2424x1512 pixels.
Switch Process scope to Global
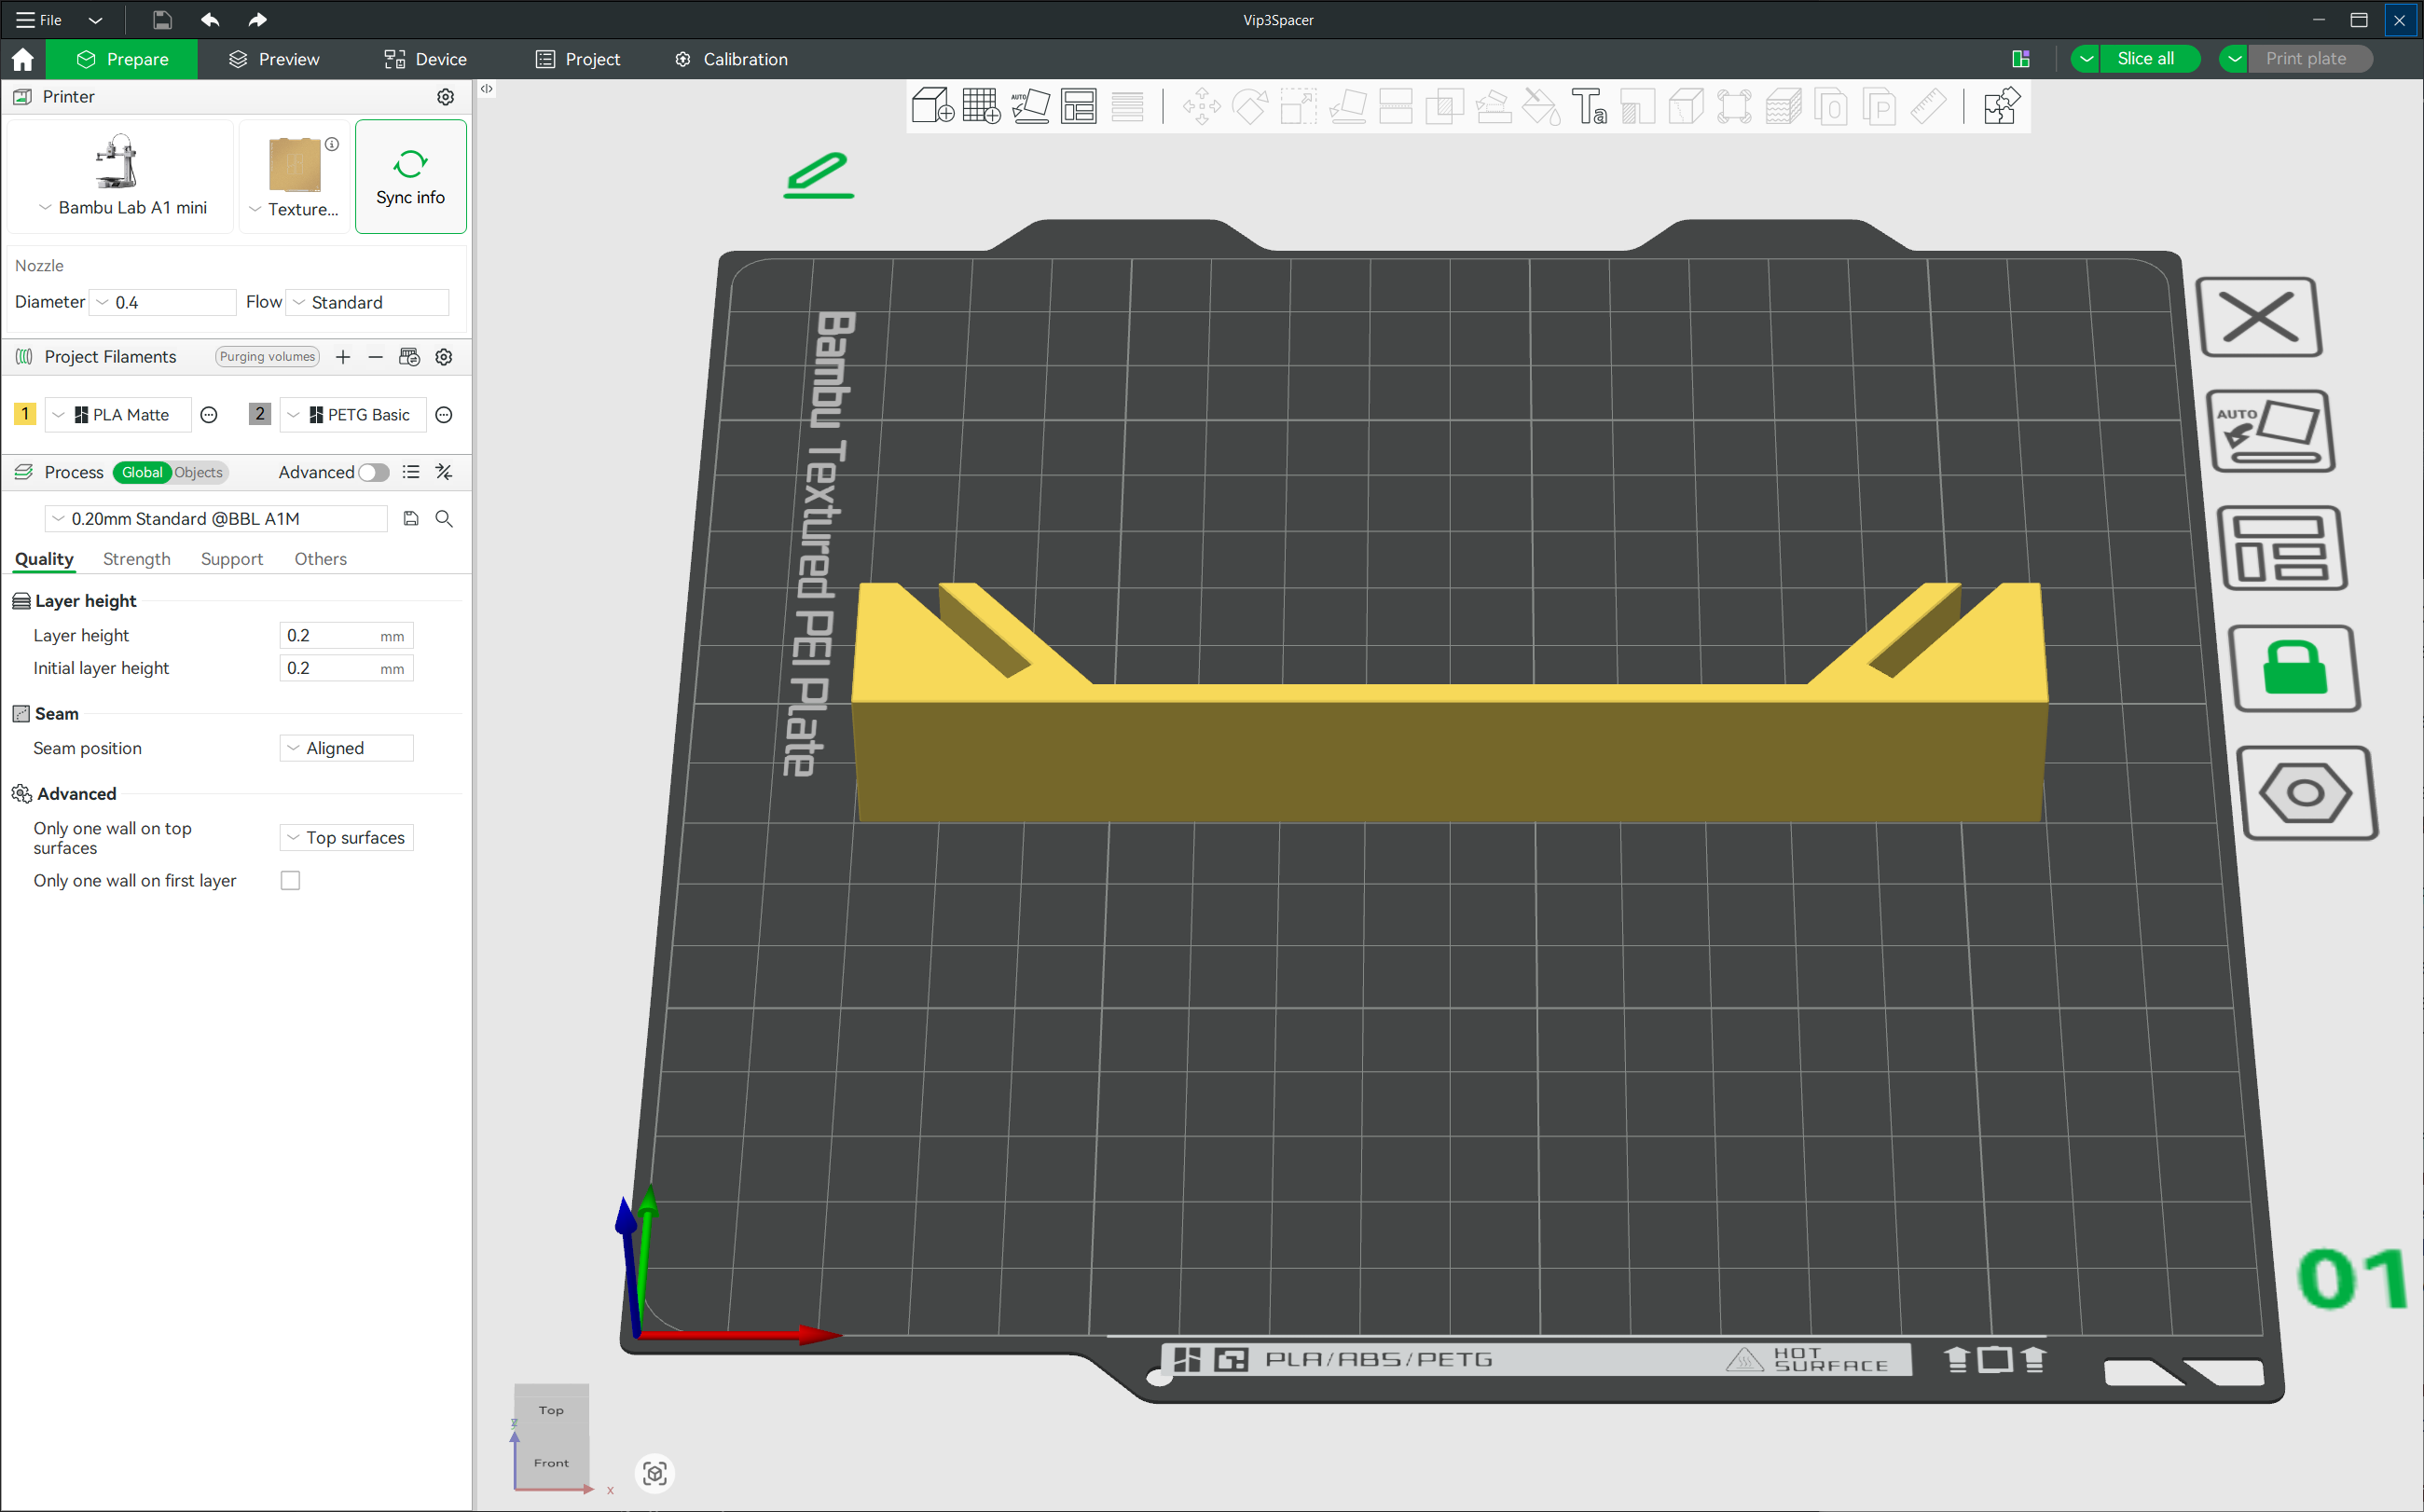141,472
